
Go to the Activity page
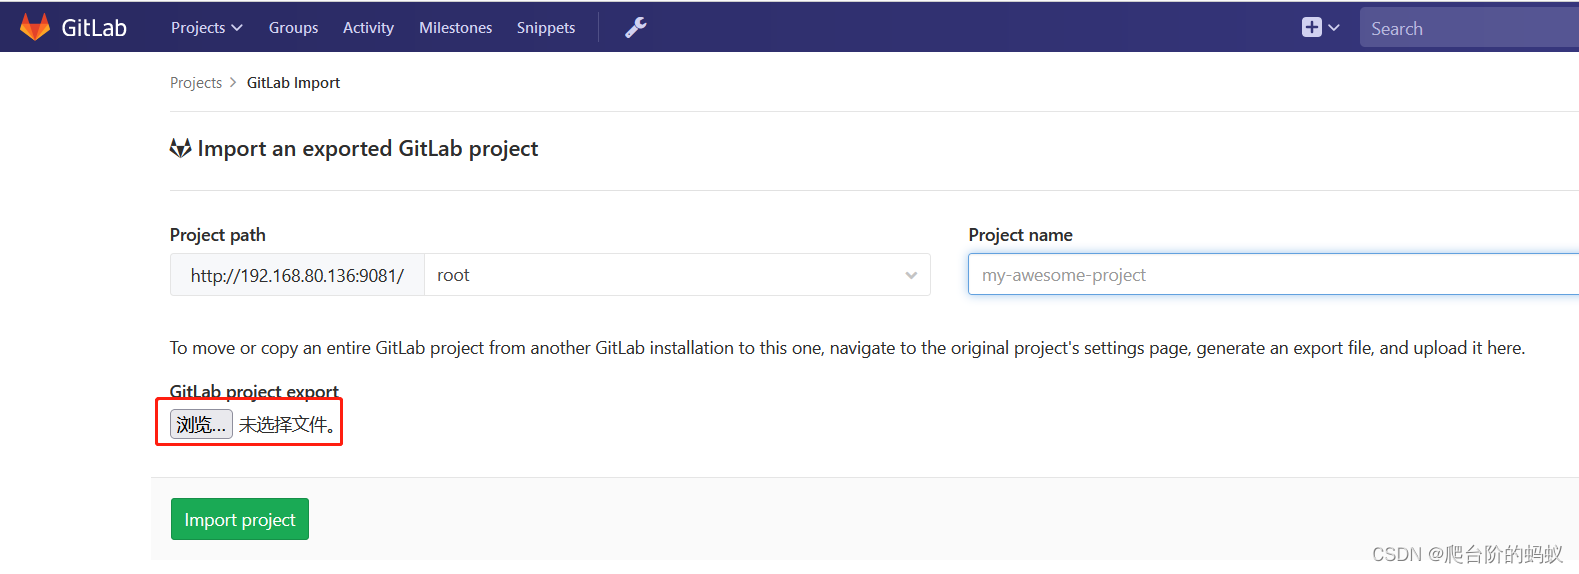[x=368, y=28]
